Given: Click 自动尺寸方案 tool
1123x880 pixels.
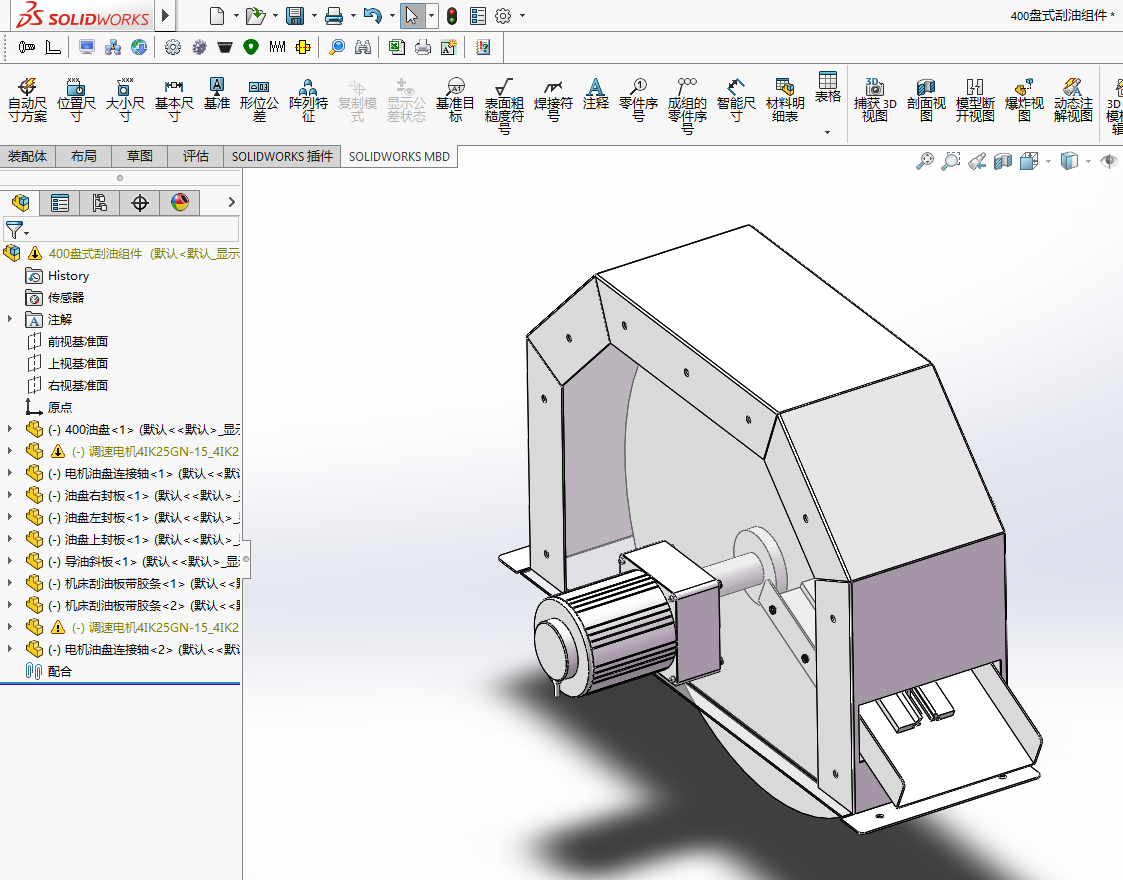Looking at the screenshot, I should tap(27, 100).
